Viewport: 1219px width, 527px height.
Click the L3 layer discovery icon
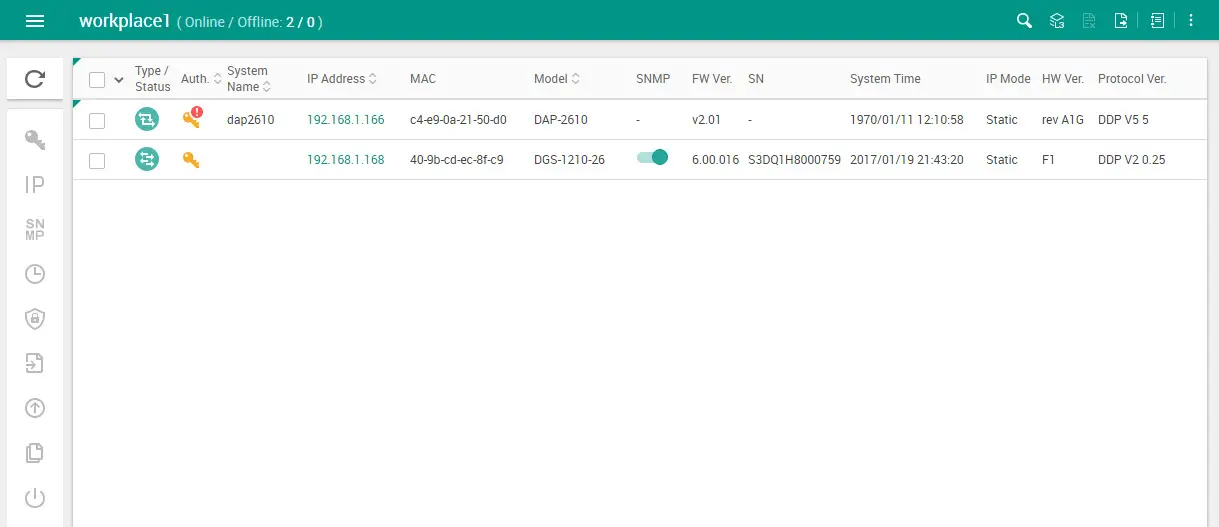tap(1057, 21)
